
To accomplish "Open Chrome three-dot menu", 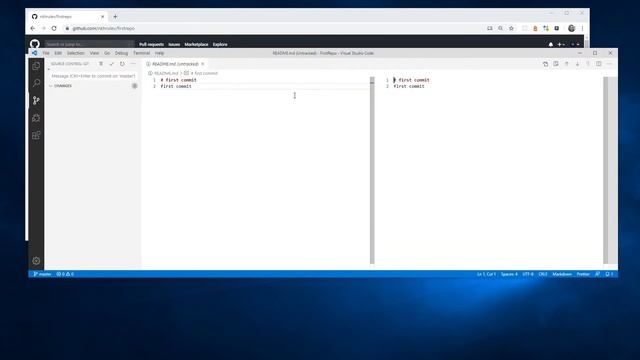I will [x=582, y=28].
